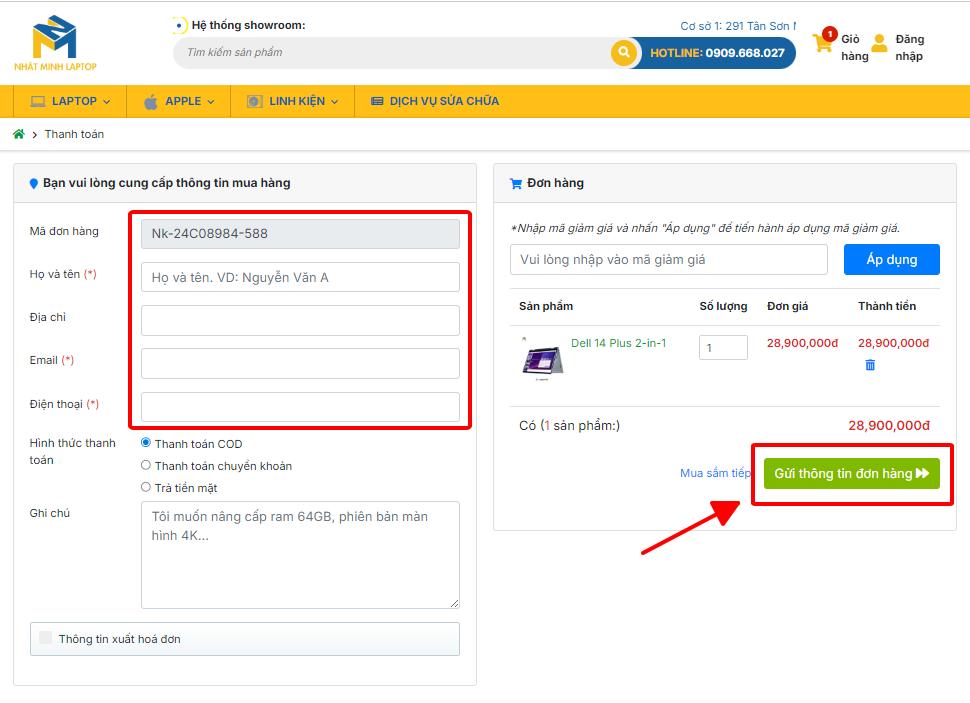Follow the Mua sắm tiếp link

click(x=715, y=473)
